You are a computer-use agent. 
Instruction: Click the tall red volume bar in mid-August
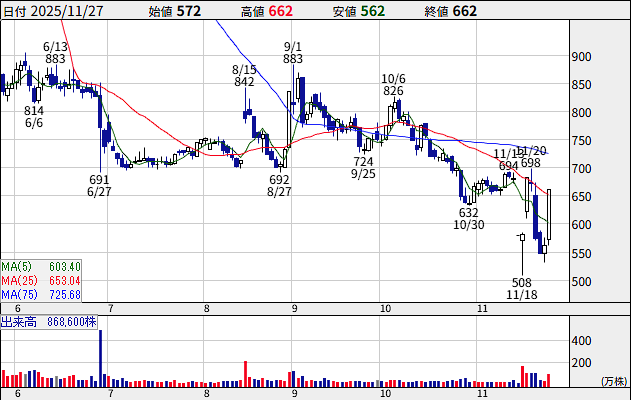pyautogui.click(x=245, y=374)
